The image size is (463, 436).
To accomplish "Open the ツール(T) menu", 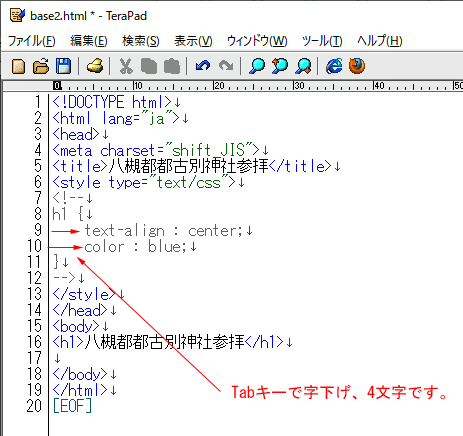I will tap(322, 41).
